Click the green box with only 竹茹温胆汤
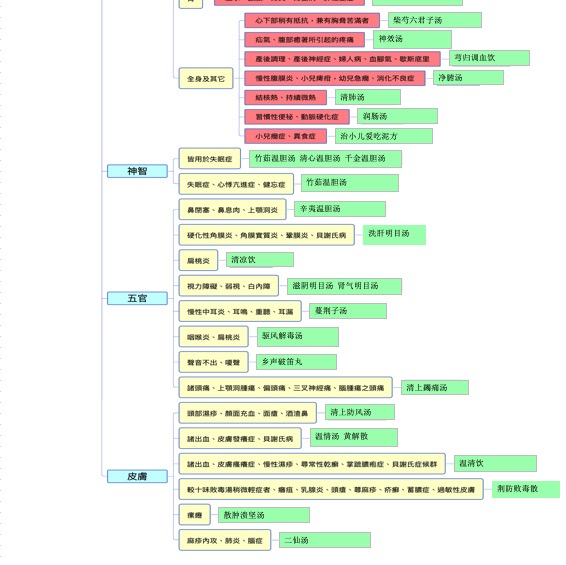Screen dimensions: 566x565 click(350, 183)
